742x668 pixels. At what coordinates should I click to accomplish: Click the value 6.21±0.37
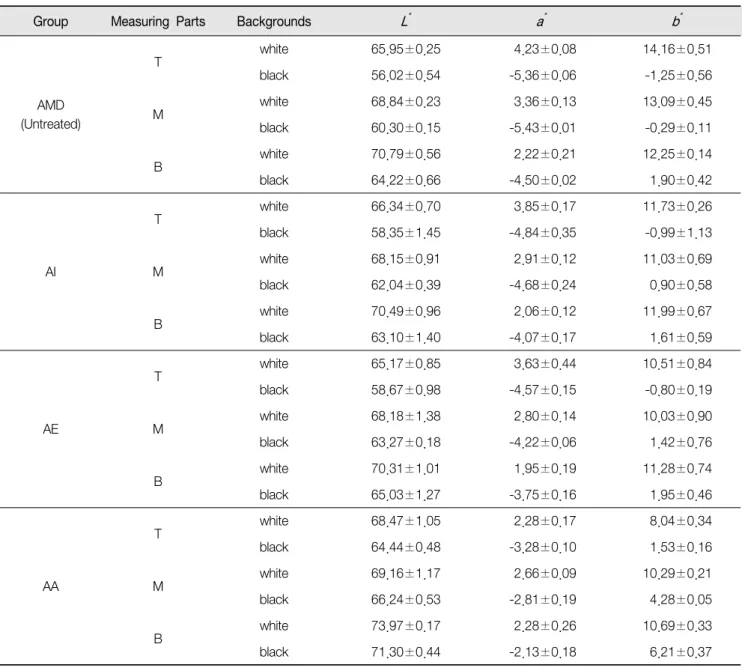(x=680, y=652)
